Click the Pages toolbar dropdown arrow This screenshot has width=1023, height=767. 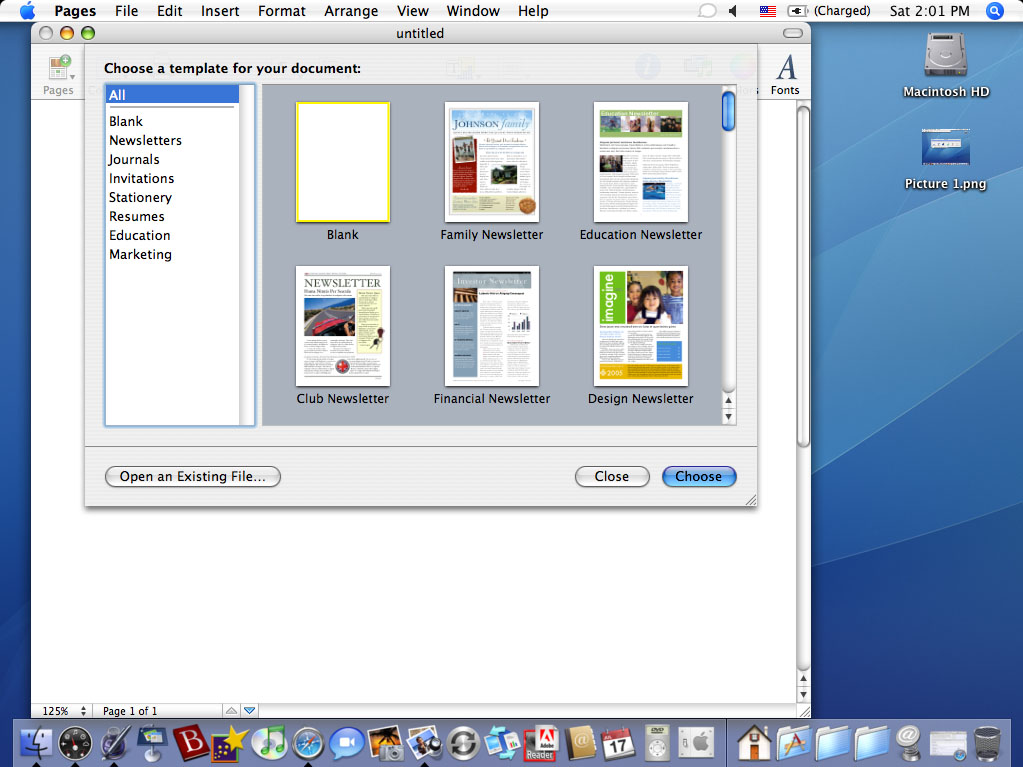pyautogui.click(x=72, y=77)
